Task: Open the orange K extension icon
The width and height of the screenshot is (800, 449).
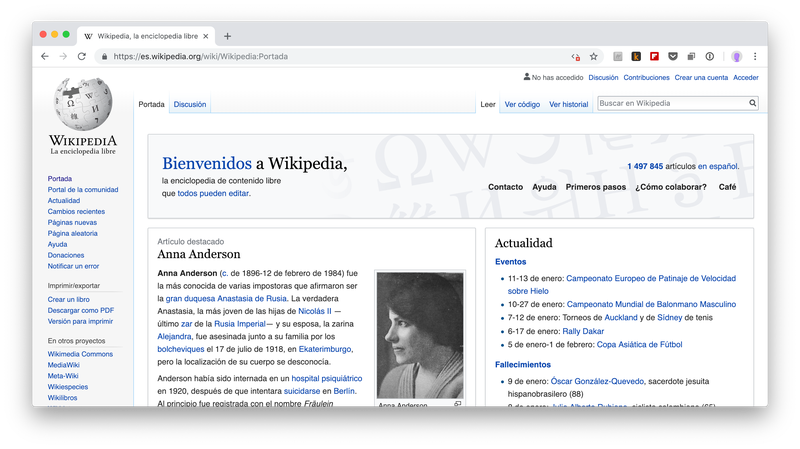Action: tap(636, 57)
